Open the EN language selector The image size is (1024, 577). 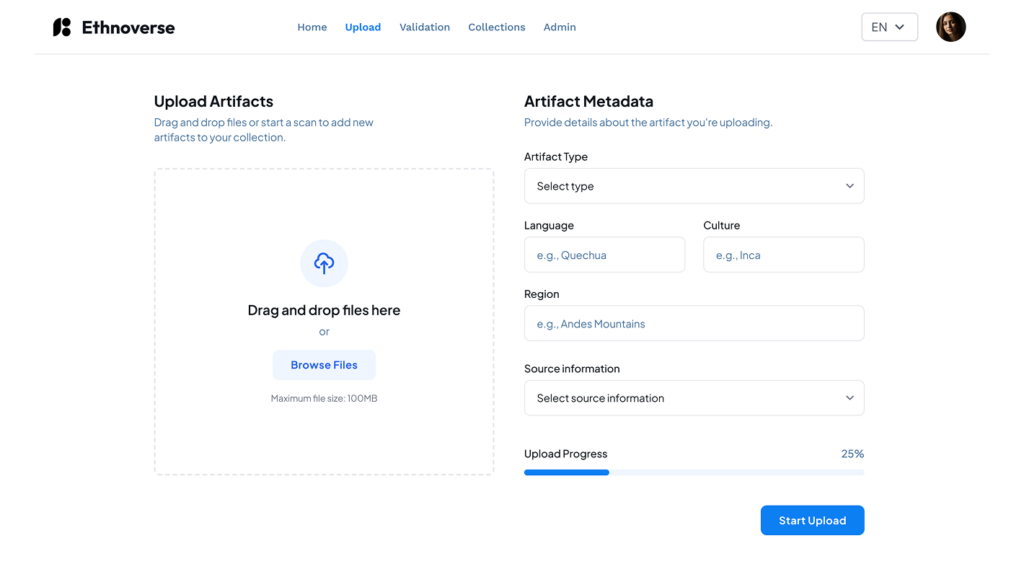[889, 27]
